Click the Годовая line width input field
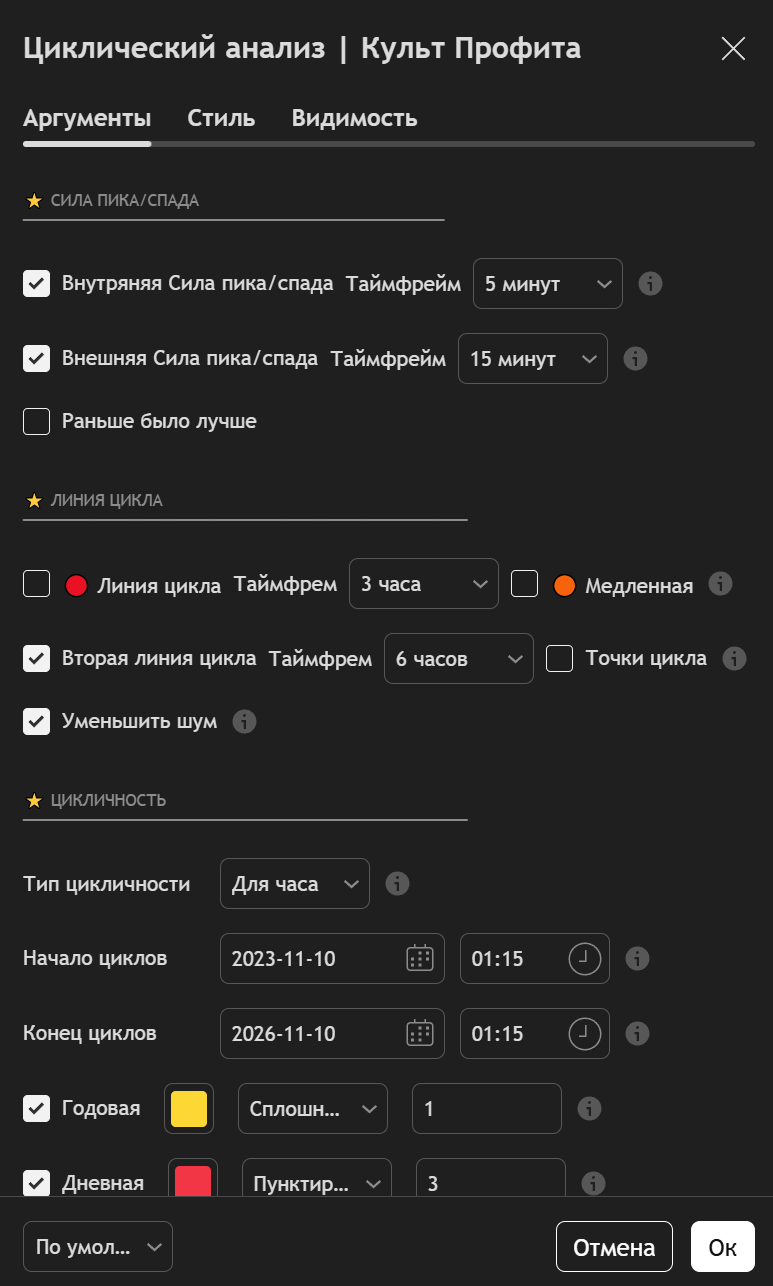This screenshot has width=773, height=1286. (x=486, y=1108)
